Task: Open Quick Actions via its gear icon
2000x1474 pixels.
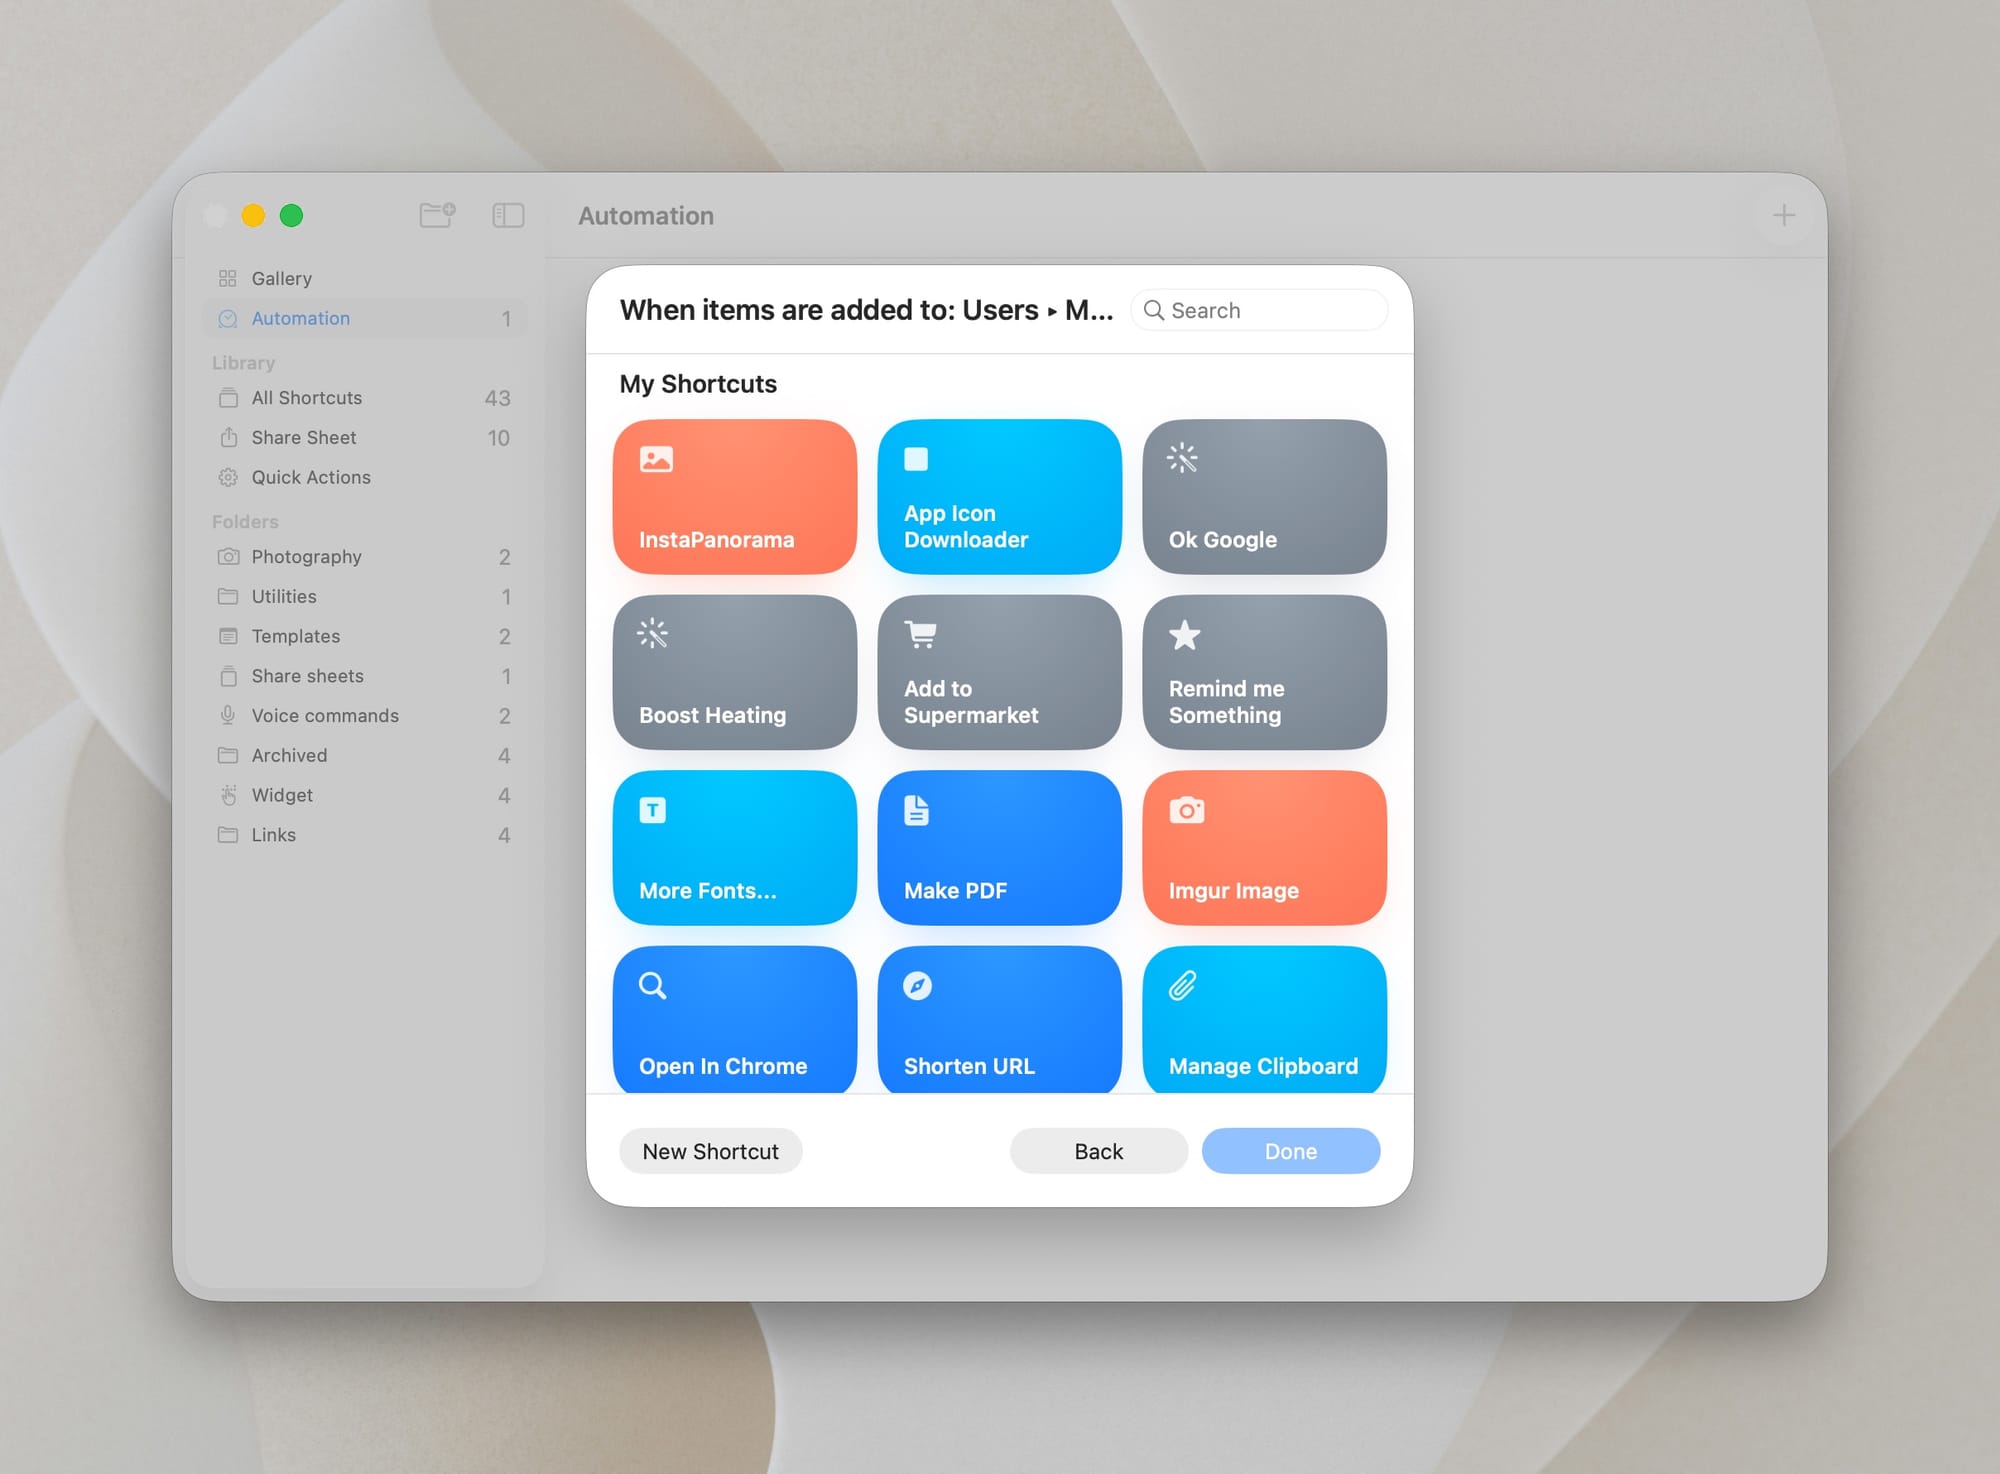Action: pos(227,477)
